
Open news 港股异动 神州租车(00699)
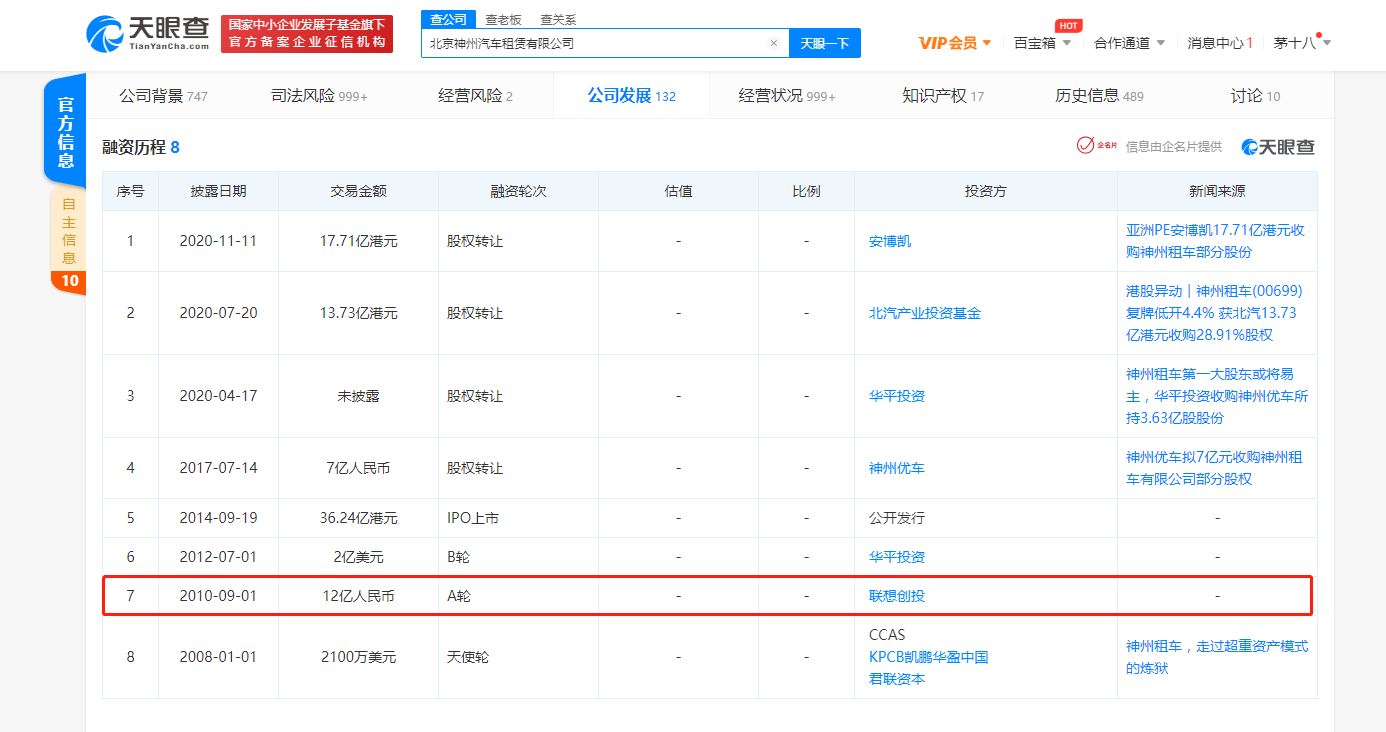coord(1214,313)
